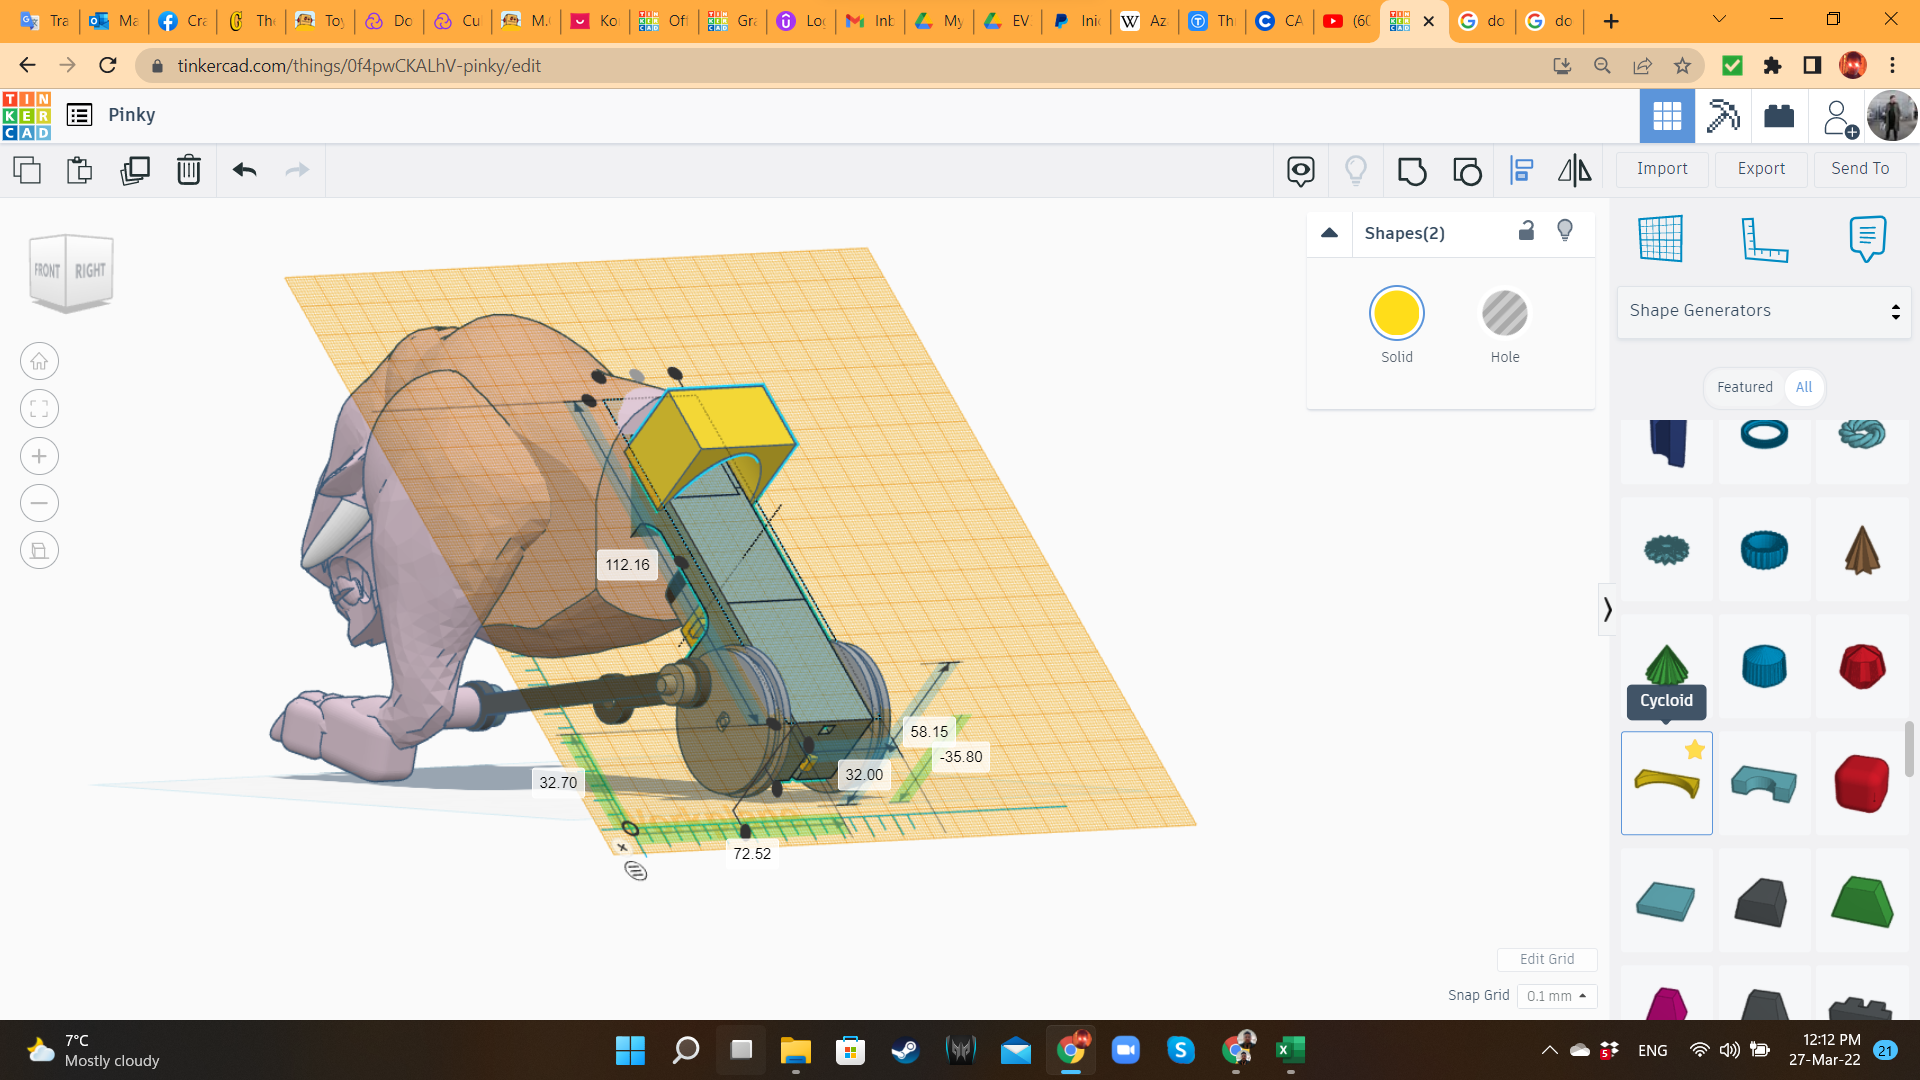Click the Edit Grid button

(1546, 959)
